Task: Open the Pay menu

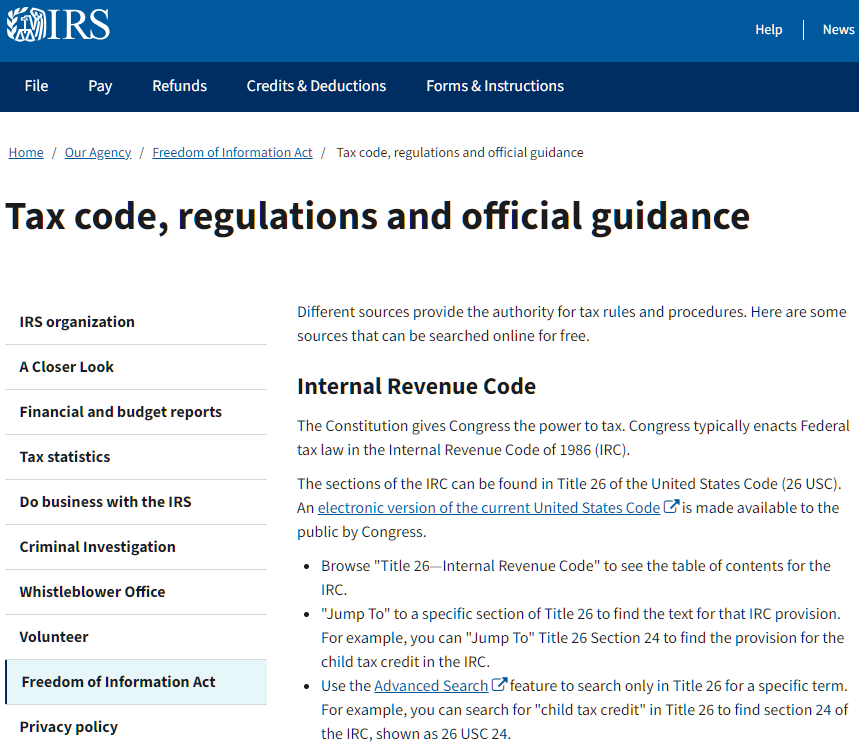Action: point(100,86)
